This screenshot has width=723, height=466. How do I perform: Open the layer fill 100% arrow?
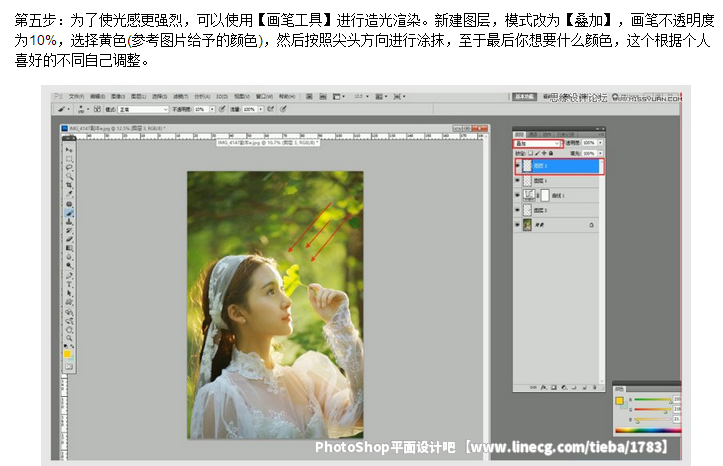click(x=600, y=153)
